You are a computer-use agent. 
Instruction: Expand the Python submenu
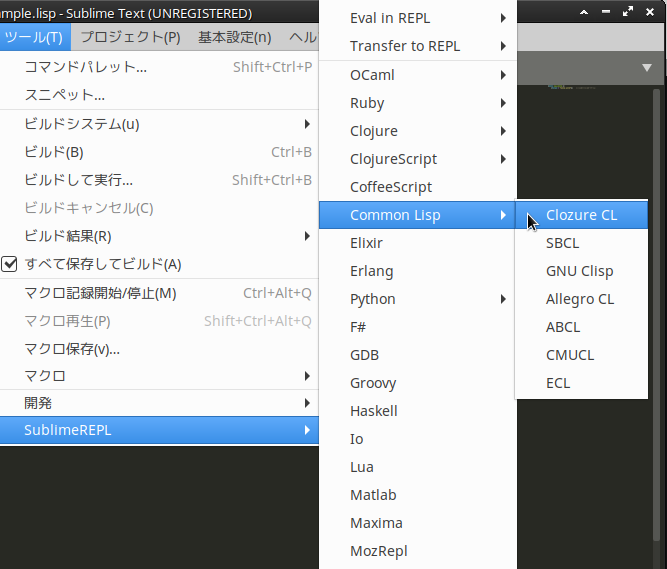[418, 299]
